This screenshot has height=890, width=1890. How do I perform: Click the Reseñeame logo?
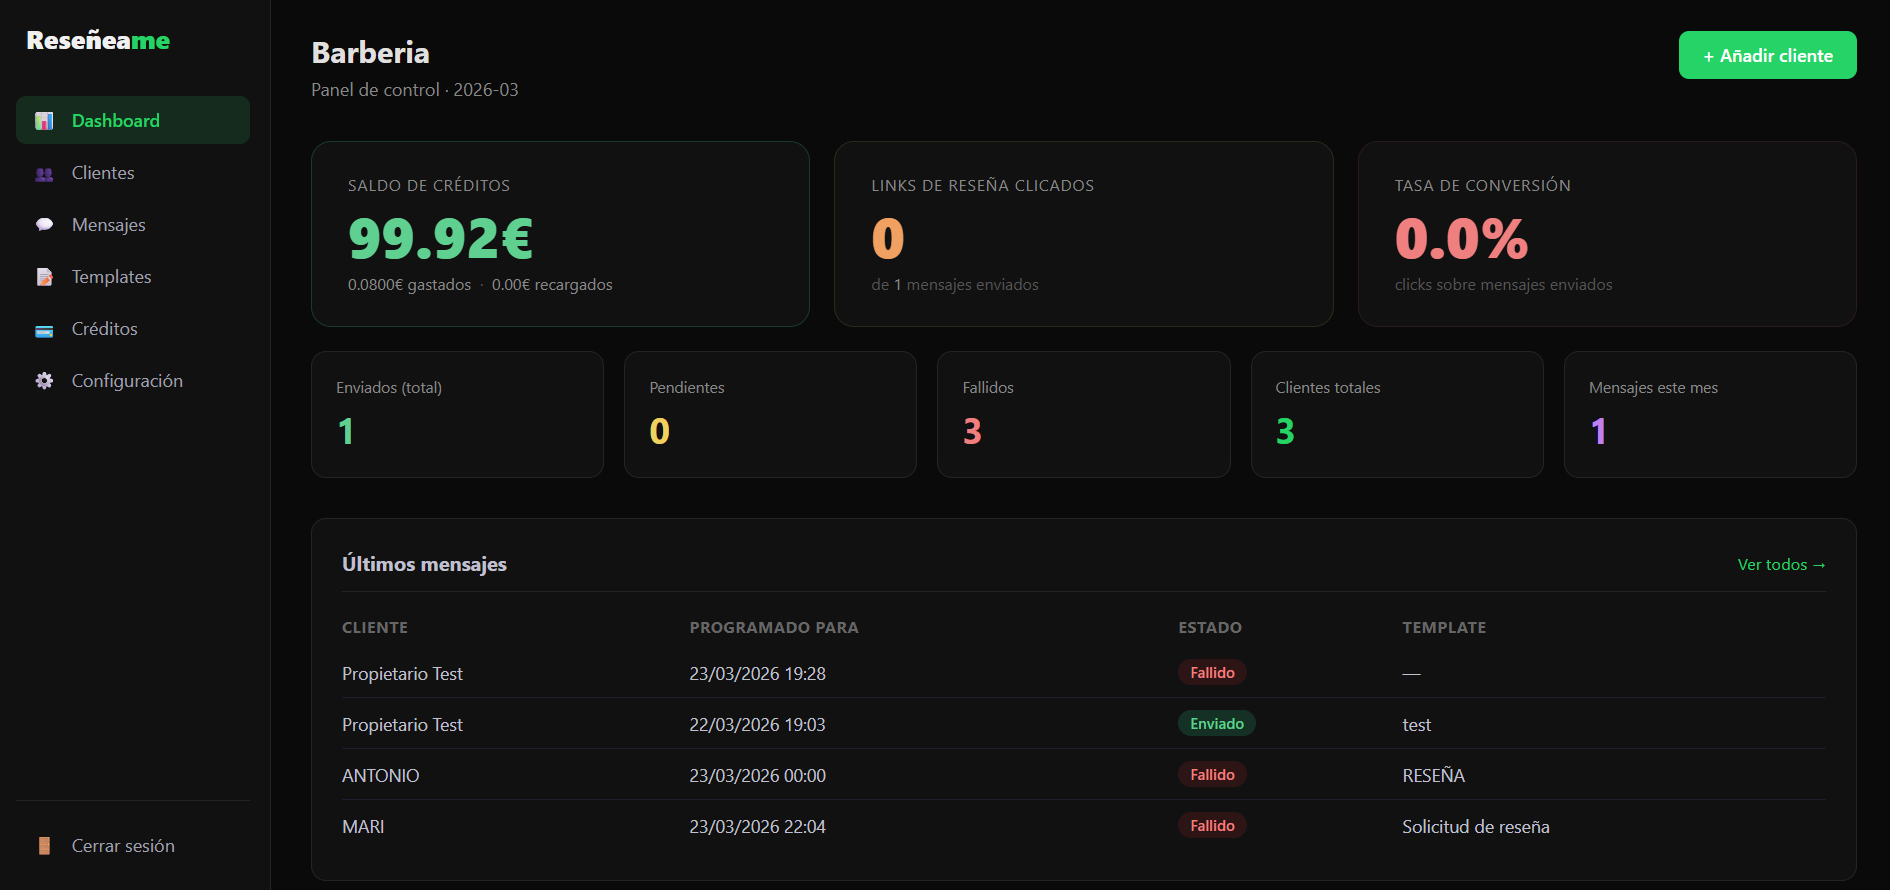98,40
